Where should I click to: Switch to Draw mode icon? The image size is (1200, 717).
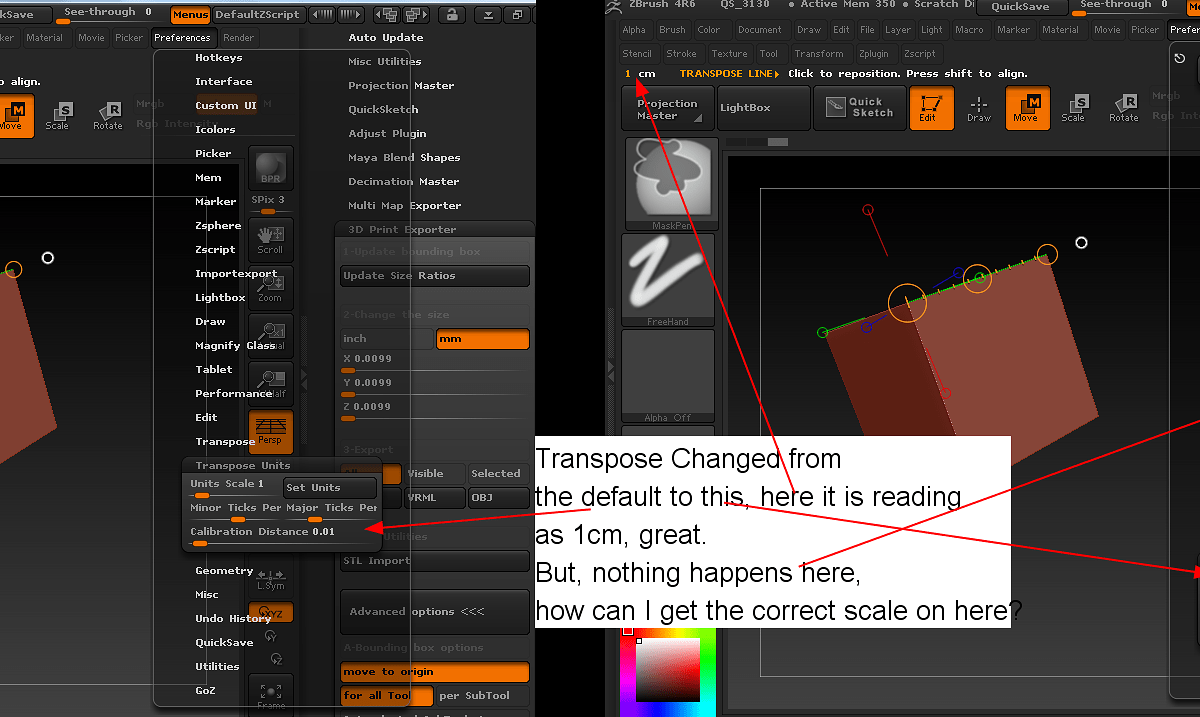click(x=978, y=108)
